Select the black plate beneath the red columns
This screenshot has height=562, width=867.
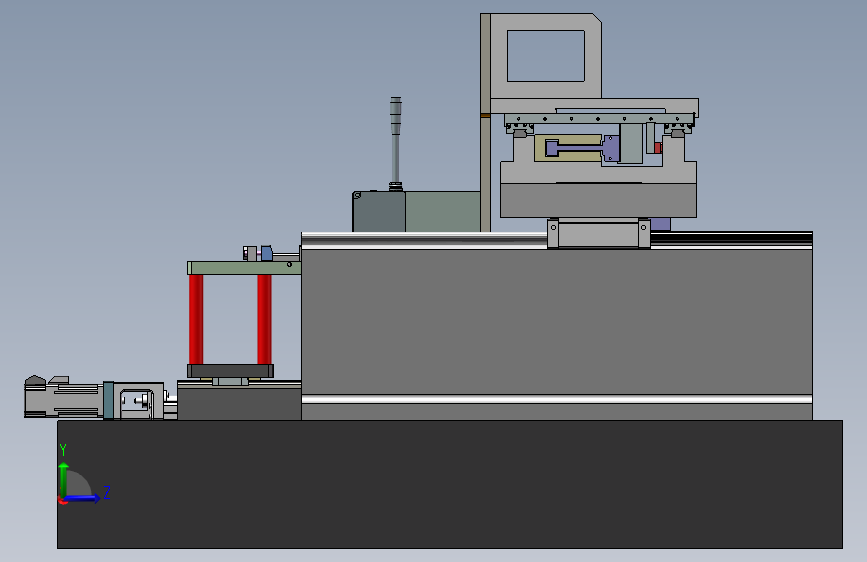point(231,371)
